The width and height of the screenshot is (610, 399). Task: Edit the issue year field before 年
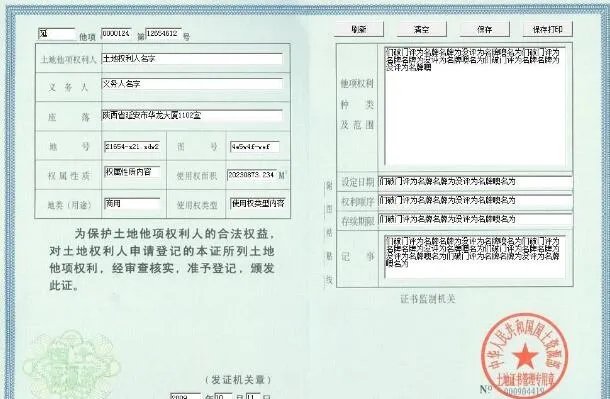point(186,396)
